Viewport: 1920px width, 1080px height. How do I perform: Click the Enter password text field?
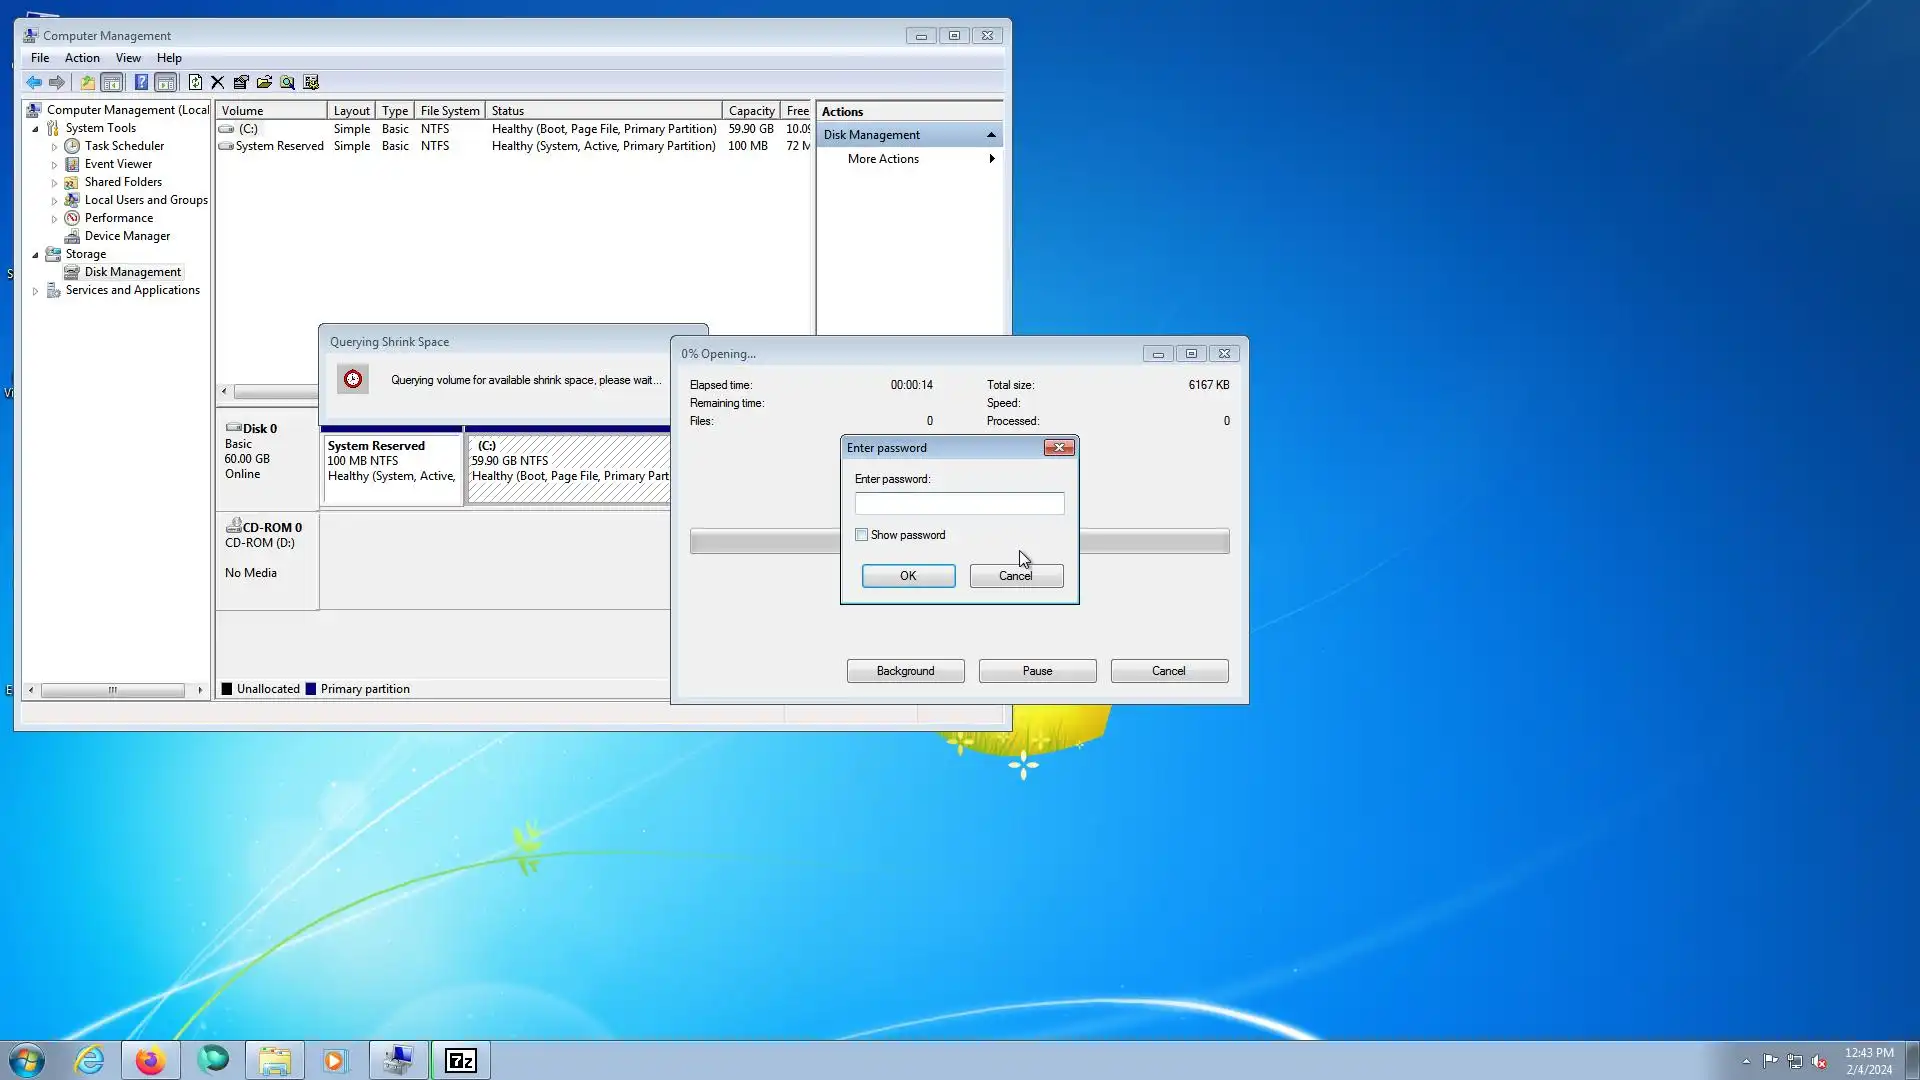pos(959,504)
